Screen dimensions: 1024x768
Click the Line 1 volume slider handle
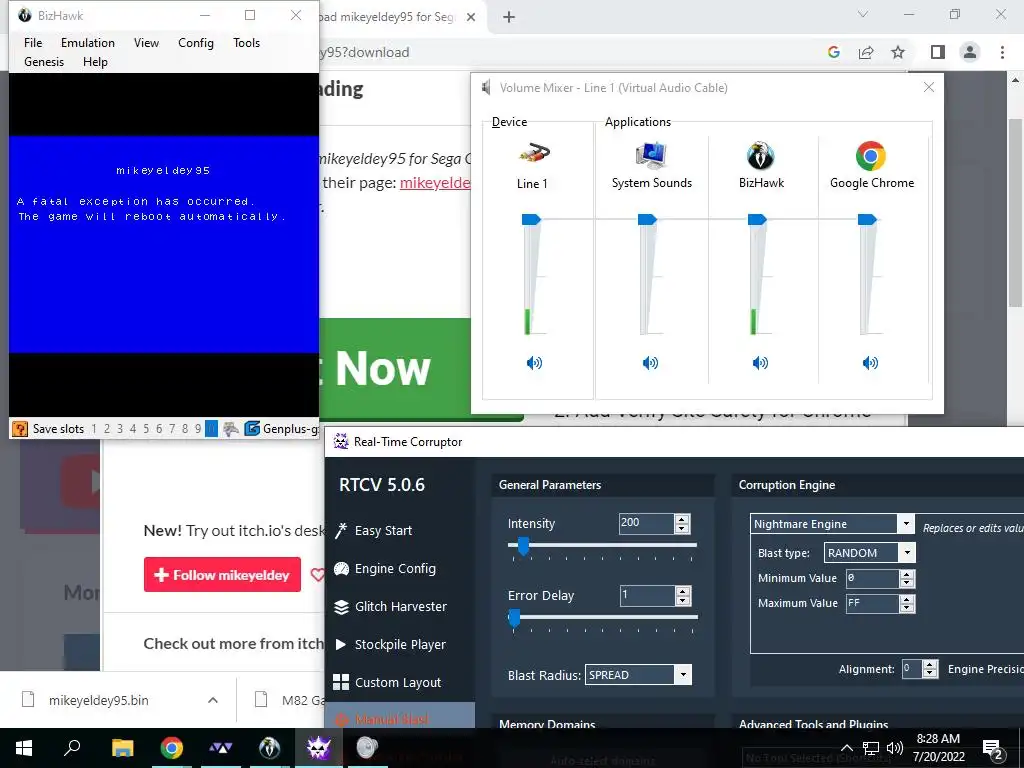pos(531,219)
